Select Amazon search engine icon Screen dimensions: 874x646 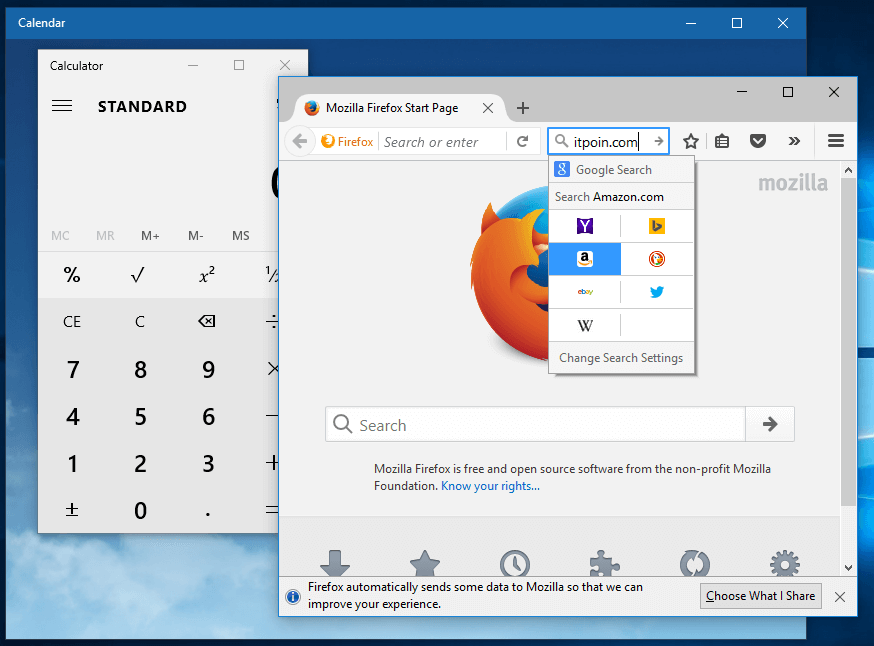[585, 259]
